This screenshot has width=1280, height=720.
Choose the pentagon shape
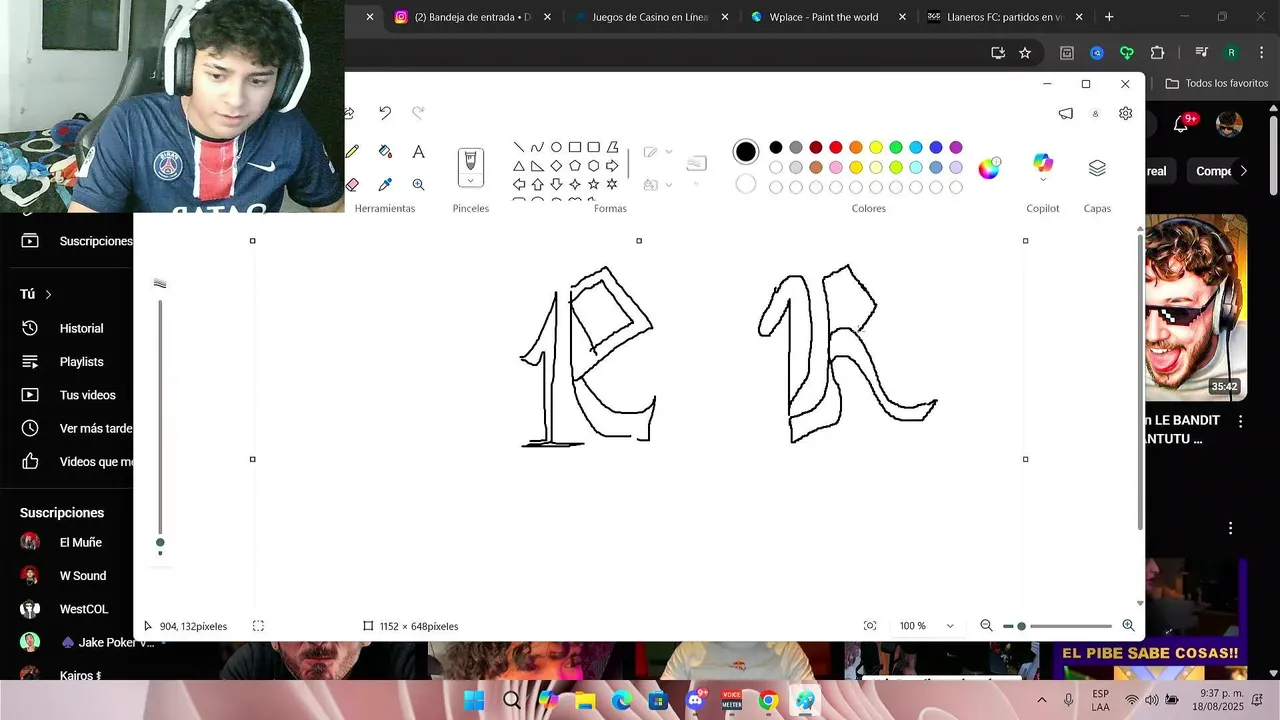click(575, 166)
